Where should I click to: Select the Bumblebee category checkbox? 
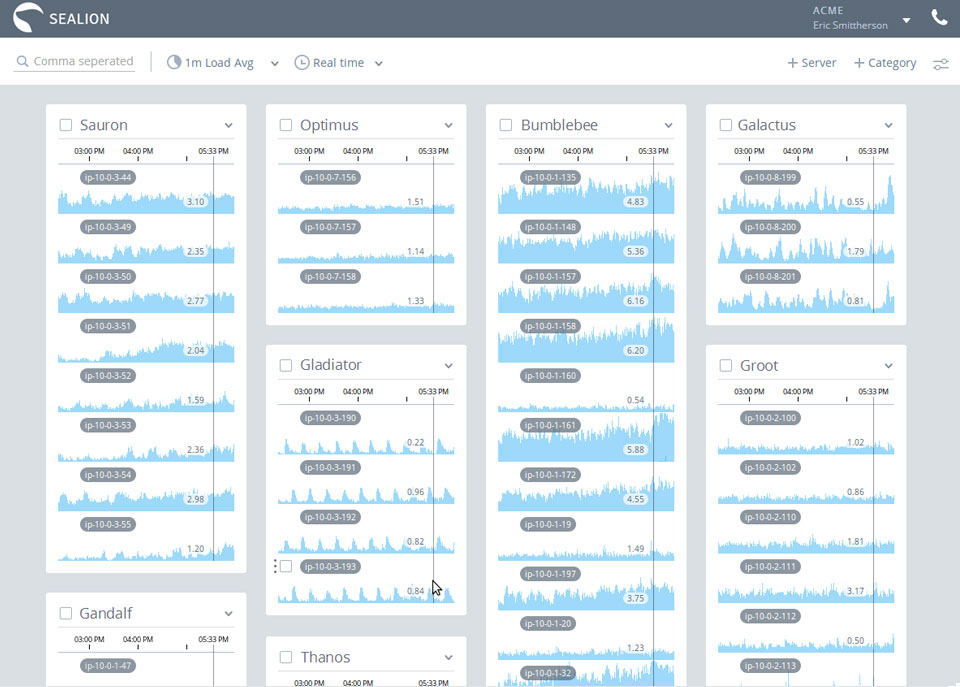(506, 125)
